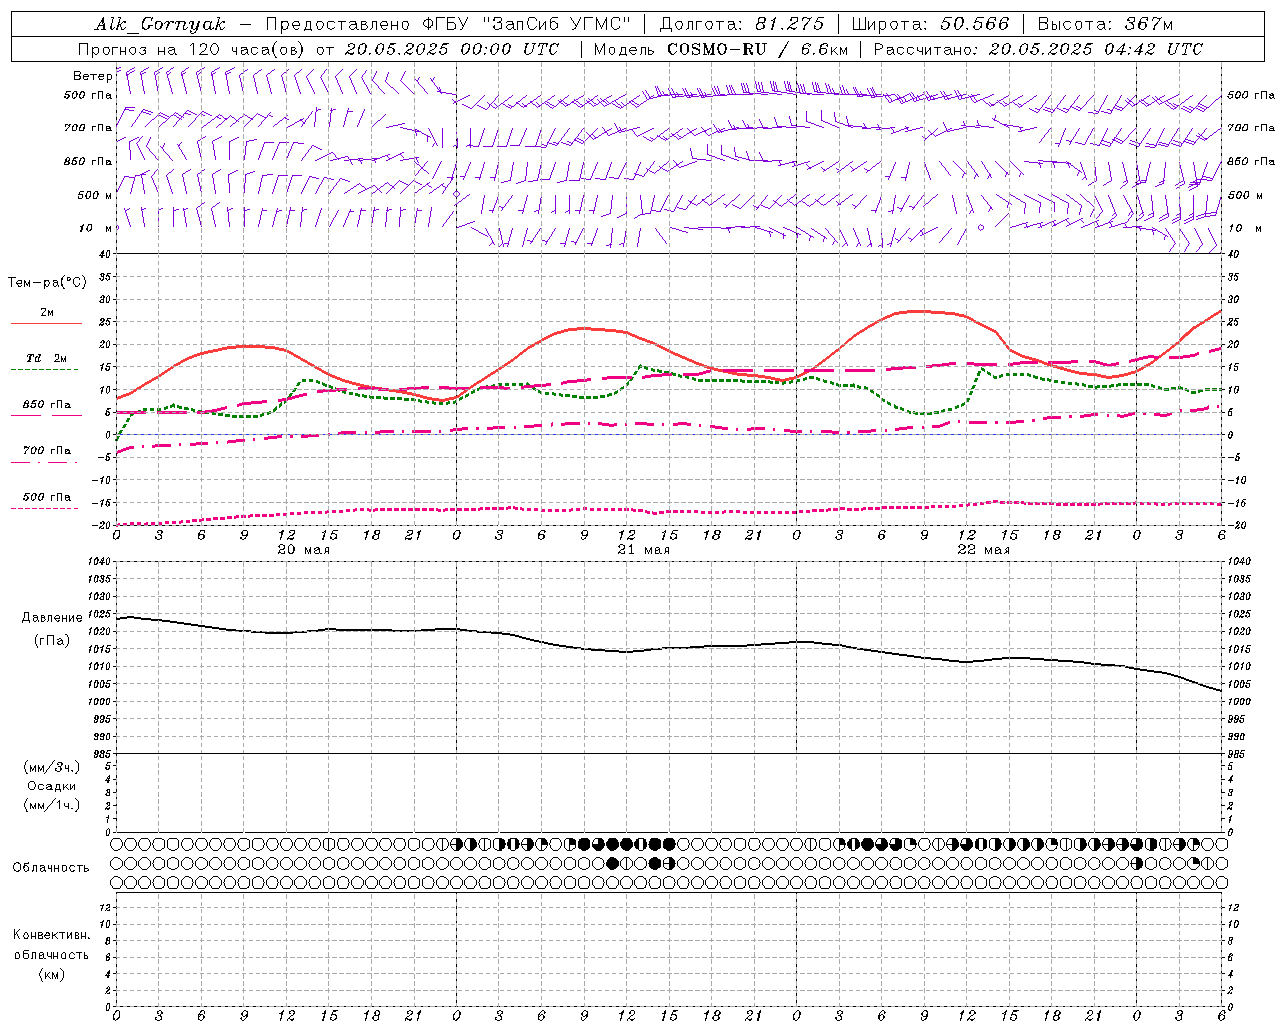Image resolution: width=1280 pixels, height=1024 pixels.
Task: Click the Давление pressure panel label
Action: [52, 618]
